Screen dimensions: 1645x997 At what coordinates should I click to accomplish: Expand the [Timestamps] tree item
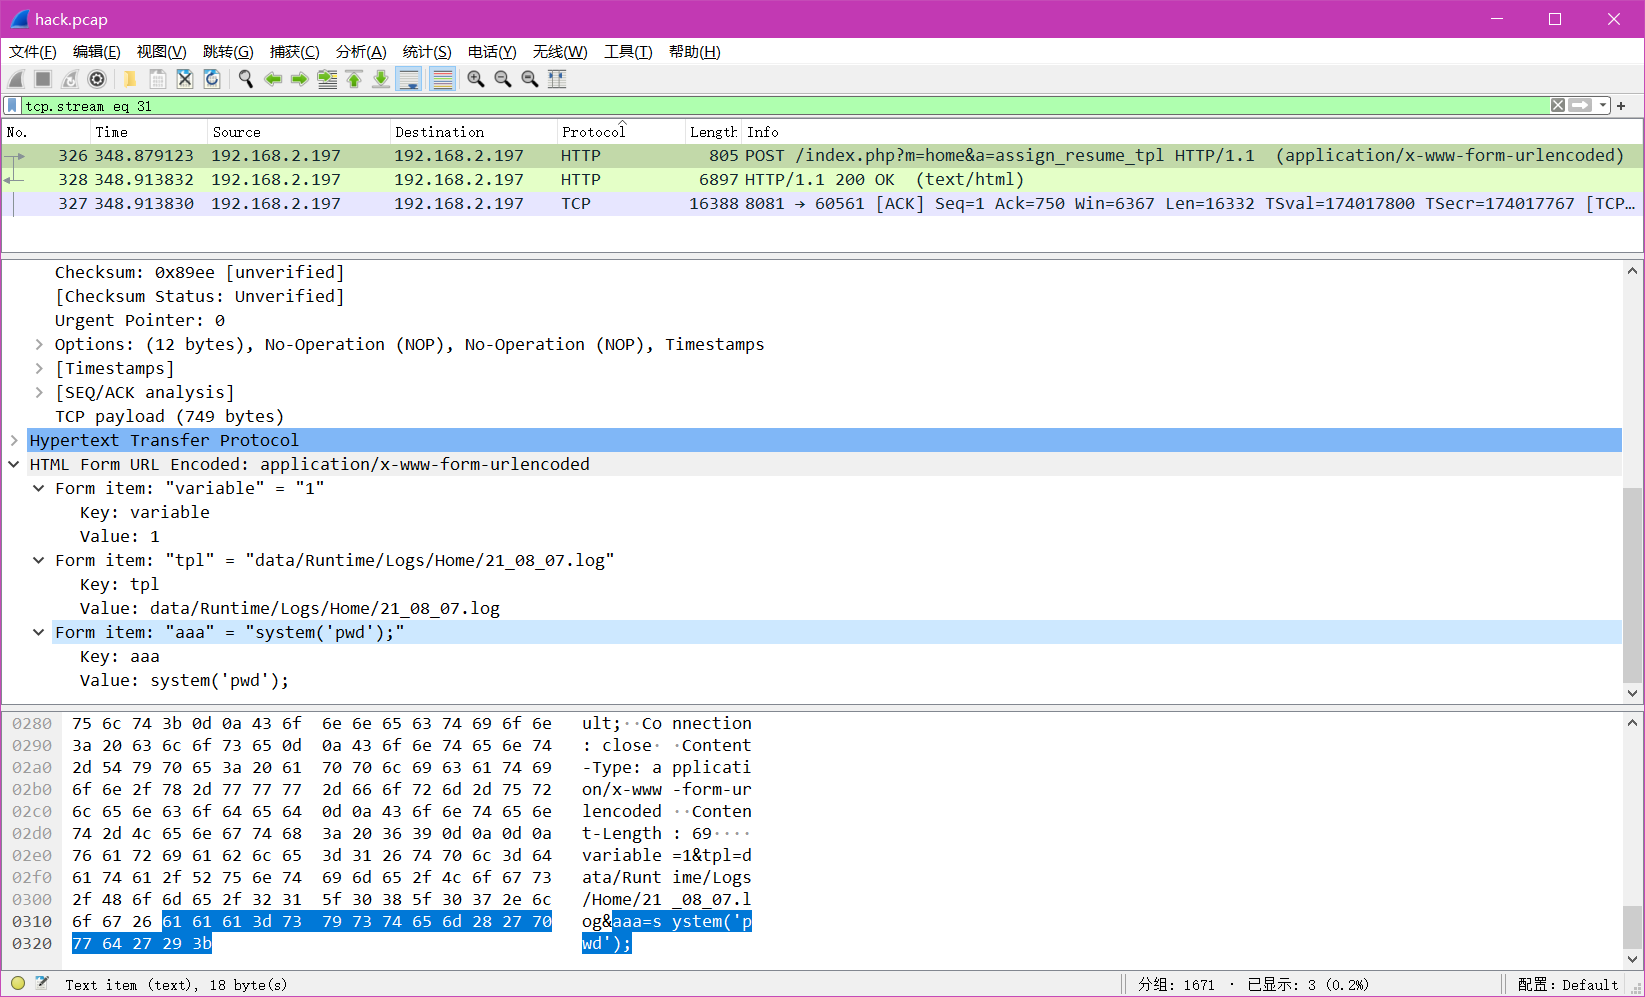click(39, 369)
